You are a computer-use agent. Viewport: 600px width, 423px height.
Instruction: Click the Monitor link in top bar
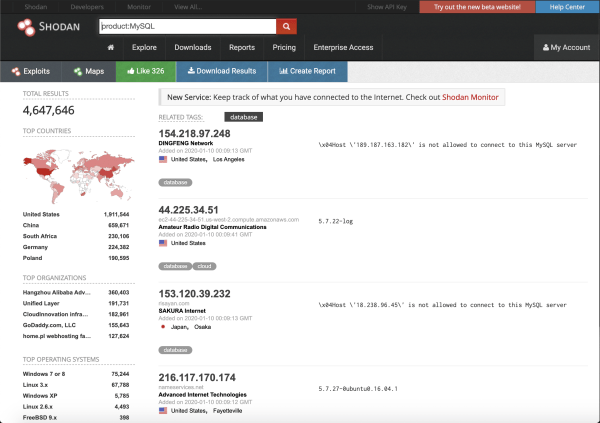click(x=139, y=7)
